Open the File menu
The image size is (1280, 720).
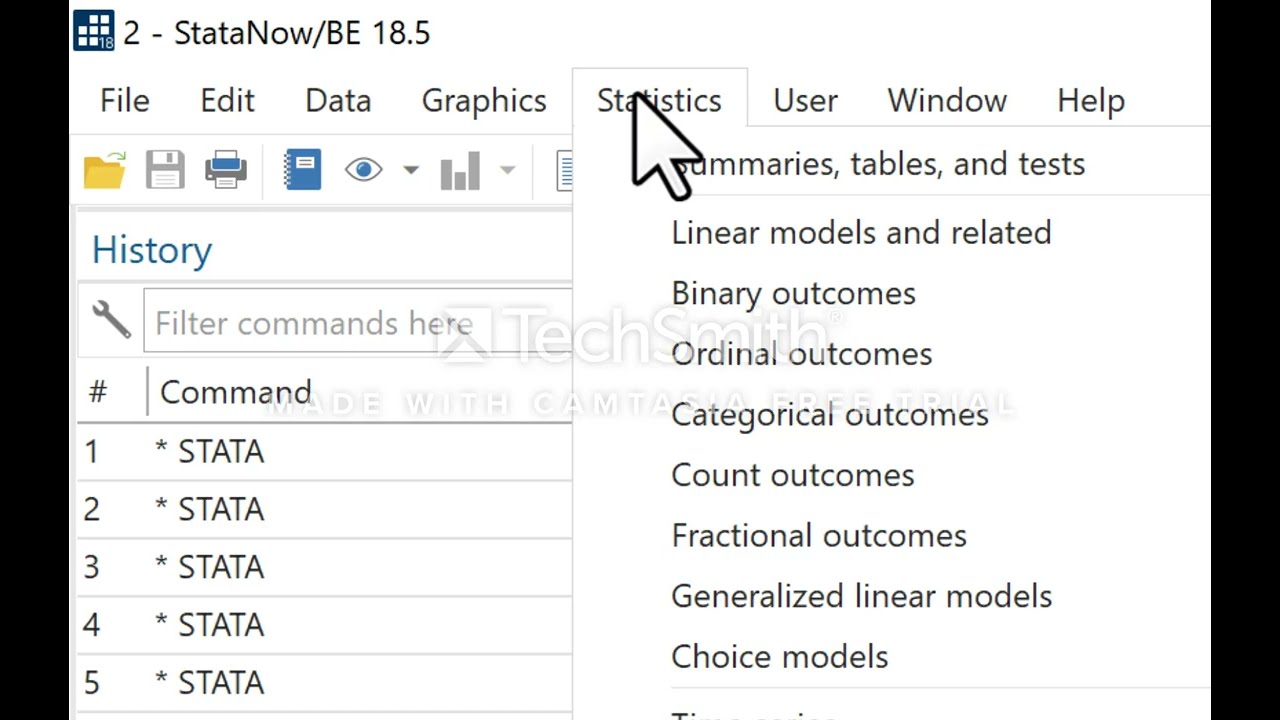tap(125, 101)
